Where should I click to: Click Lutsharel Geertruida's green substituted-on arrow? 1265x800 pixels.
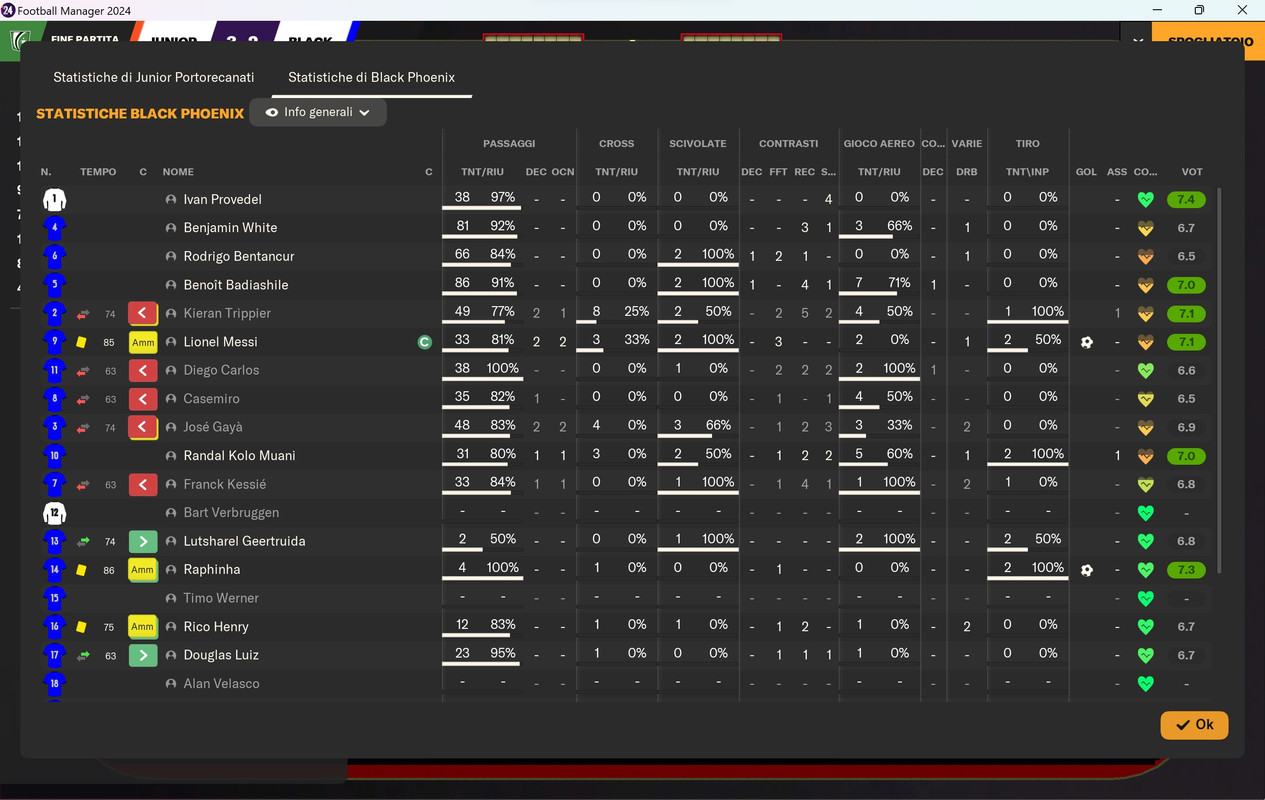coord(143,542)
